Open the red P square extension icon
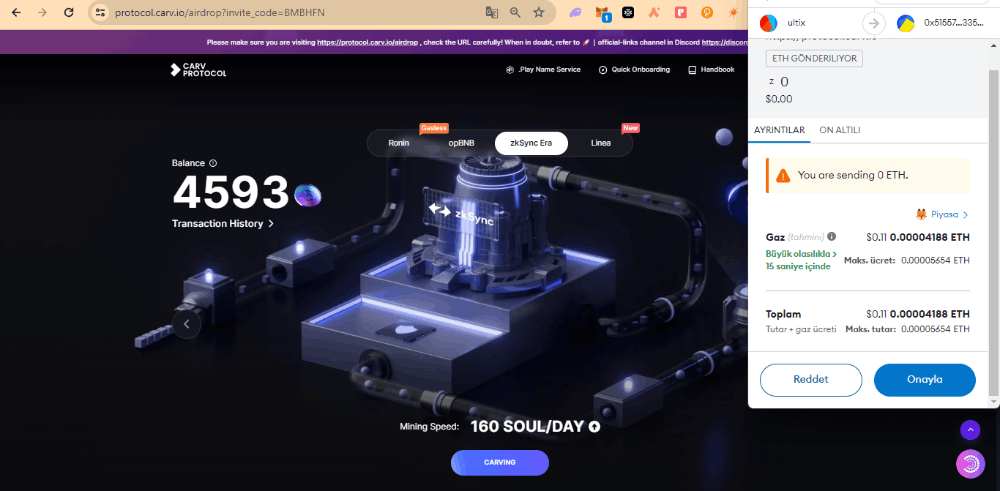The image size is (1000, 491). (x=680, y=12)
